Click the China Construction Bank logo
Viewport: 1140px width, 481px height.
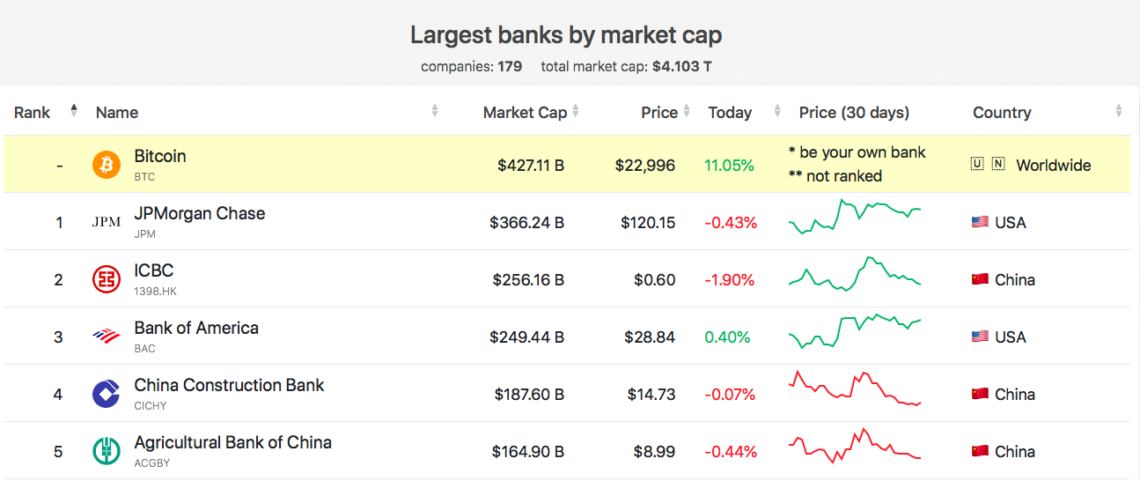tap(106, 394)
